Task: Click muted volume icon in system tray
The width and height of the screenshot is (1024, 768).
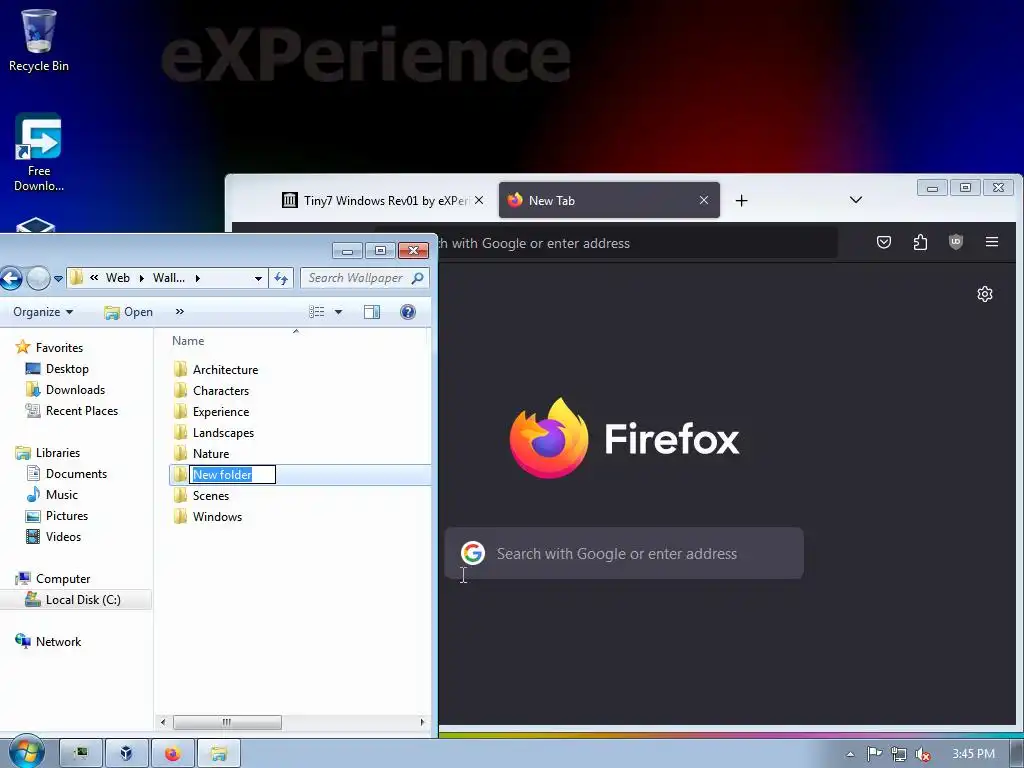Action: [922, 754]
